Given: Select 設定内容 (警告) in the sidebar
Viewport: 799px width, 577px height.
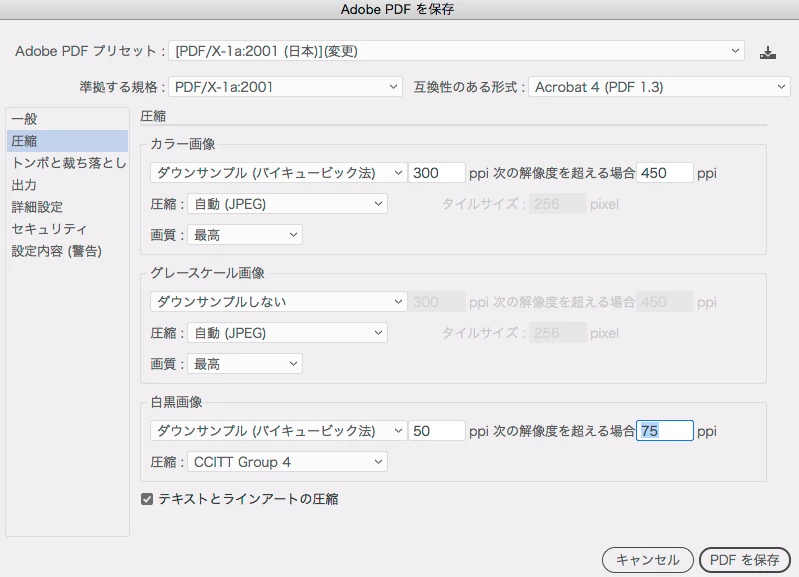Looking at the screenshot, I should tap(67, 251).
